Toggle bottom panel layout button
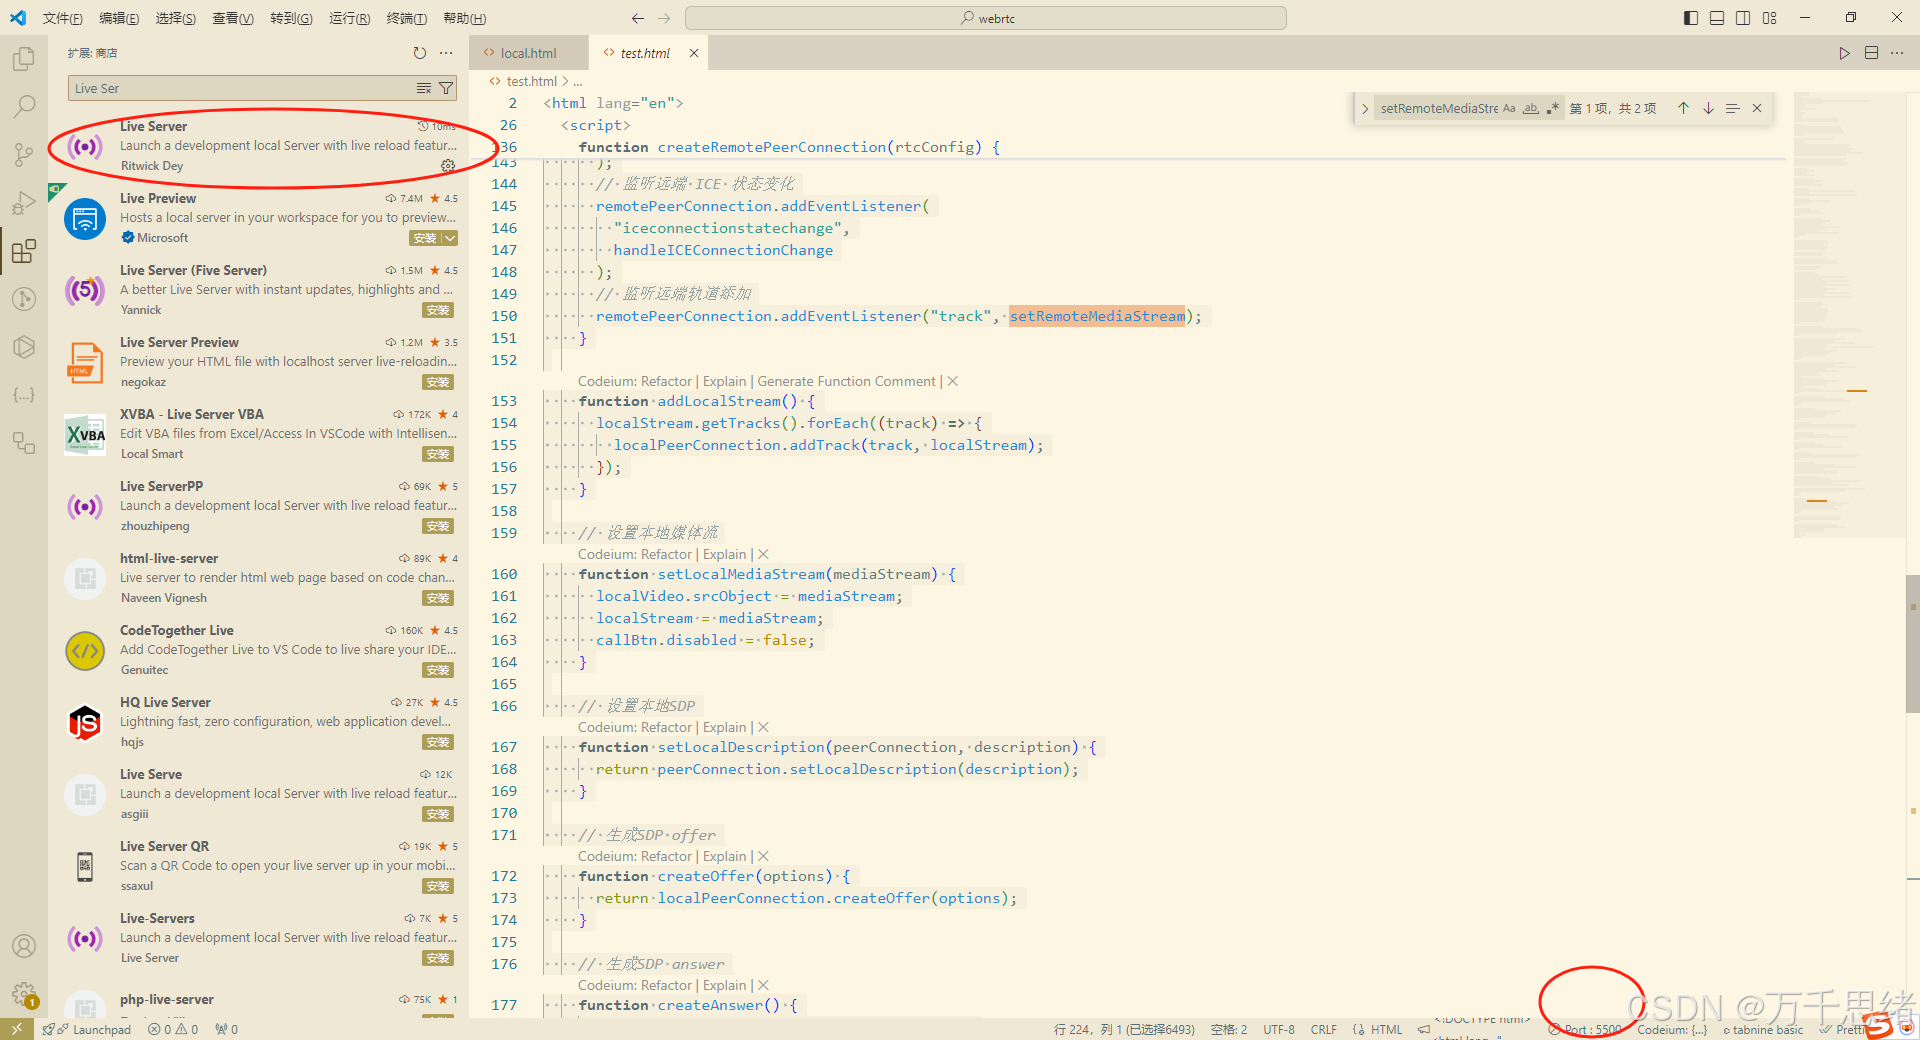 [1717, 18]
